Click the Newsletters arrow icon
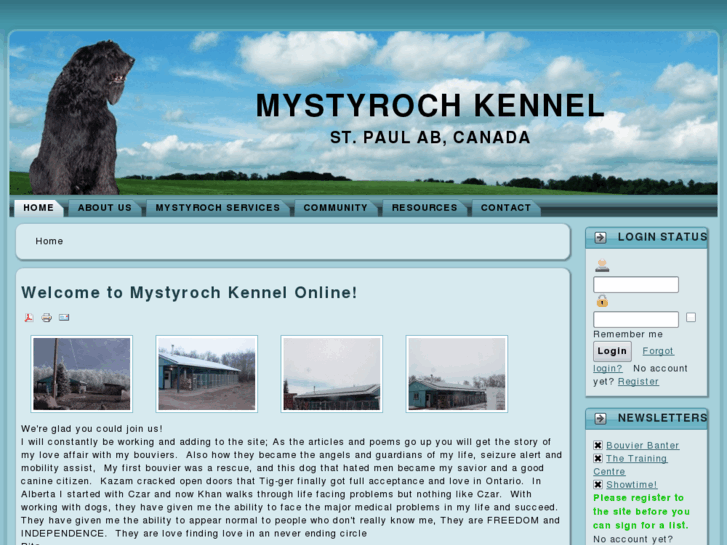Image resolution: width=727 pixels, height=545 pixels. (600, 418)
